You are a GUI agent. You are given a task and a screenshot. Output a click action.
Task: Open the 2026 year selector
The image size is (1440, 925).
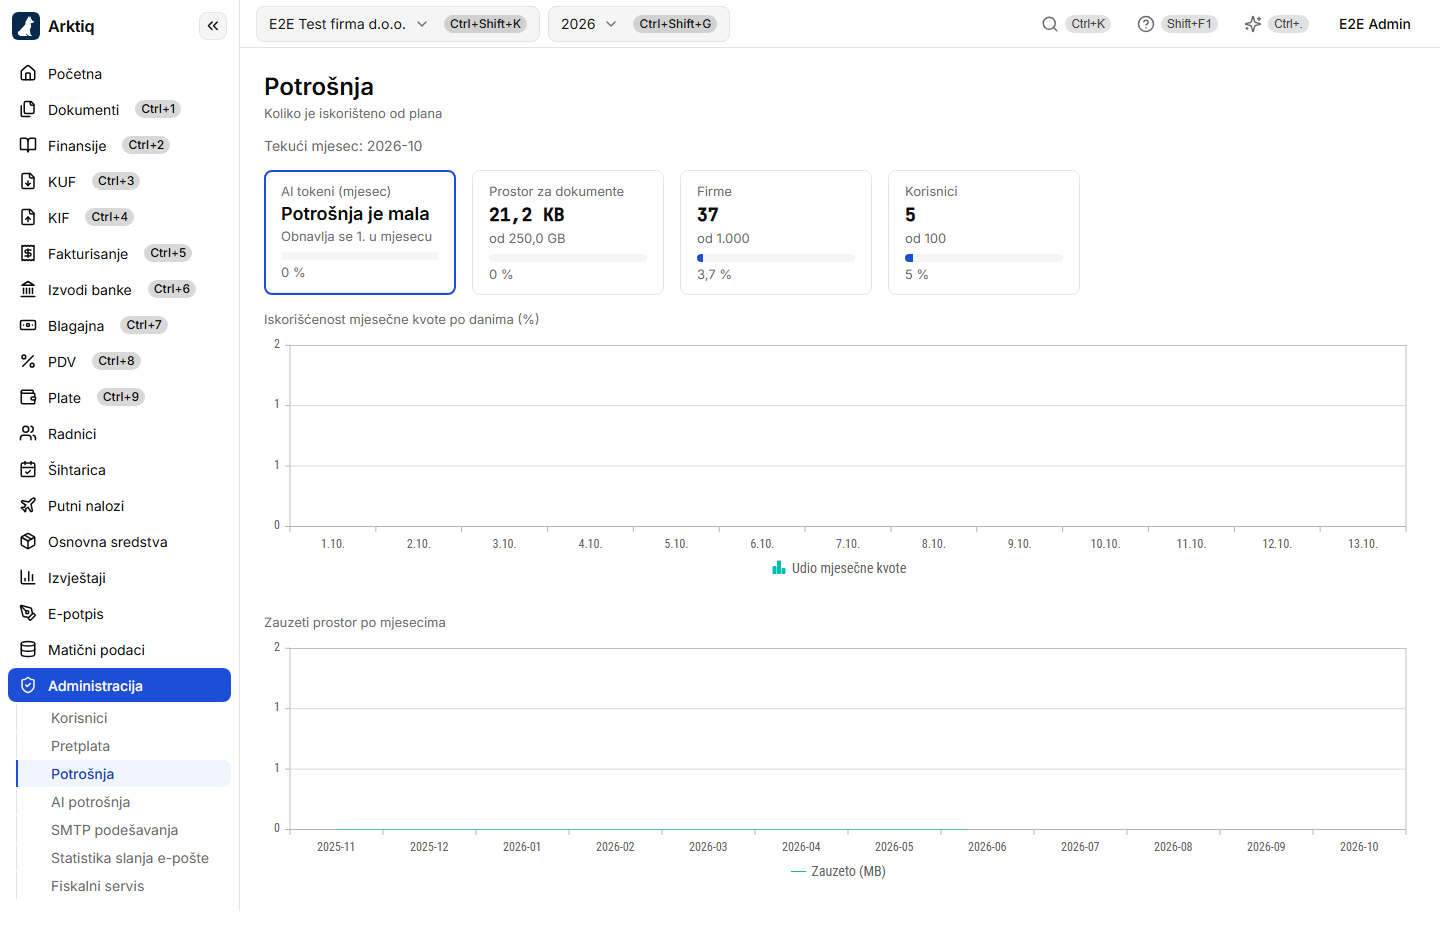coord(639,24)
